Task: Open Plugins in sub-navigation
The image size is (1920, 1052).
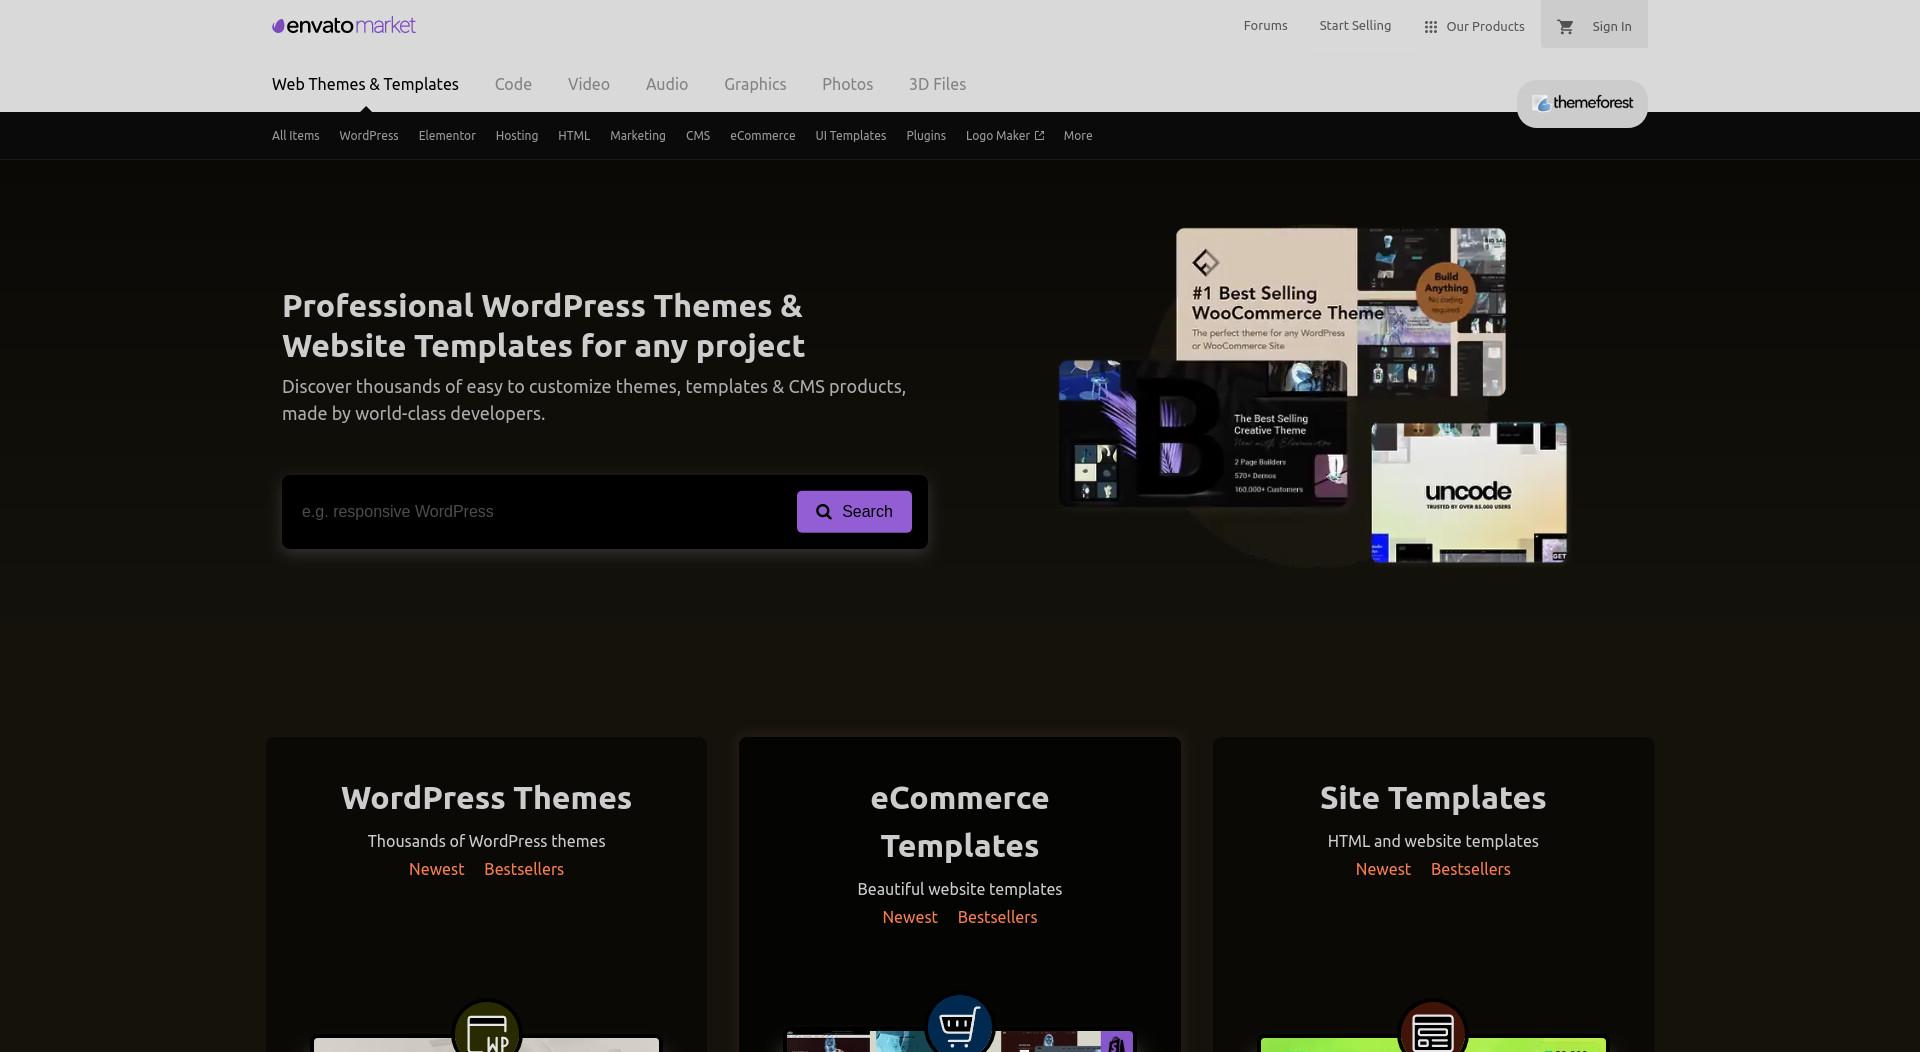Action: coord(926,136)
